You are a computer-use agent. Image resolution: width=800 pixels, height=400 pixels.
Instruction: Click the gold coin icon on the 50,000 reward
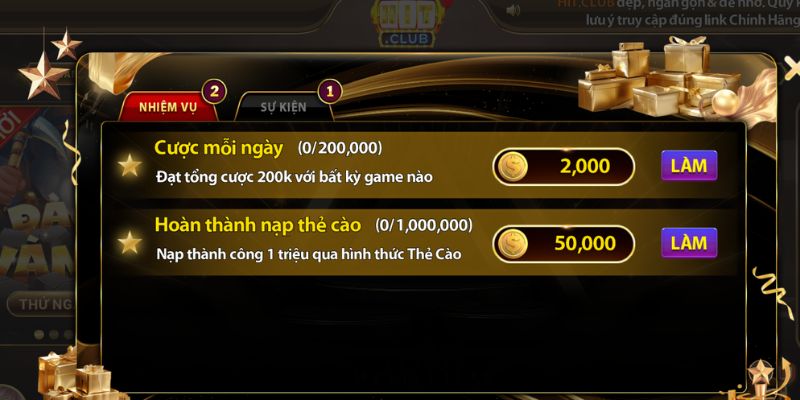tap(513, 244)
